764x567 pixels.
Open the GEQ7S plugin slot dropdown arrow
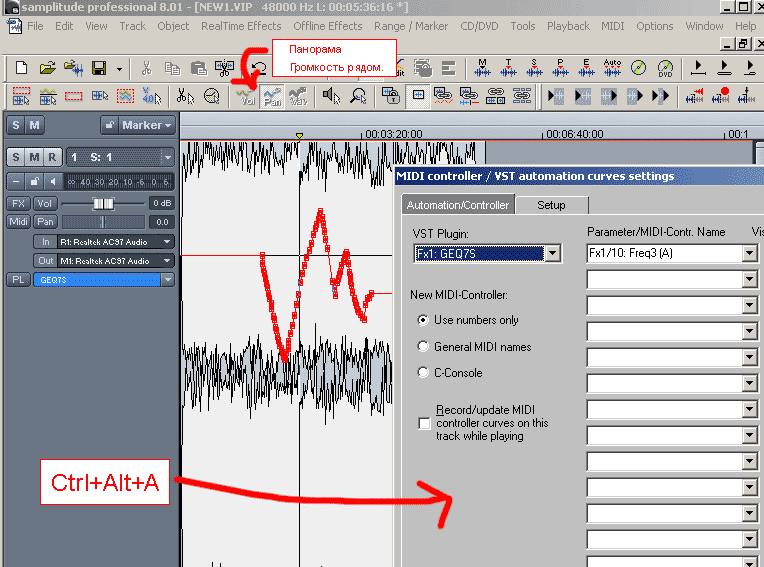tap(168, 280)
